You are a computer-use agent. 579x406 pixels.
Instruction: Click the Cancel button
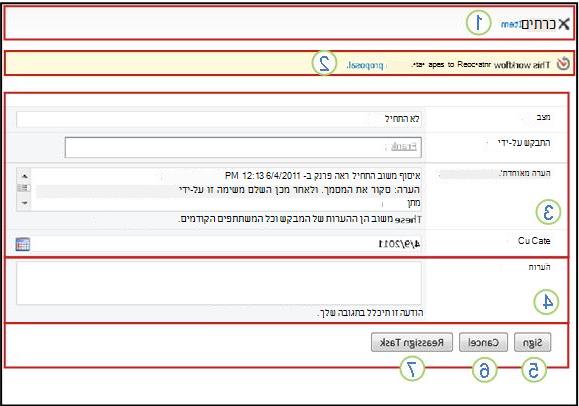coord(483,342)
